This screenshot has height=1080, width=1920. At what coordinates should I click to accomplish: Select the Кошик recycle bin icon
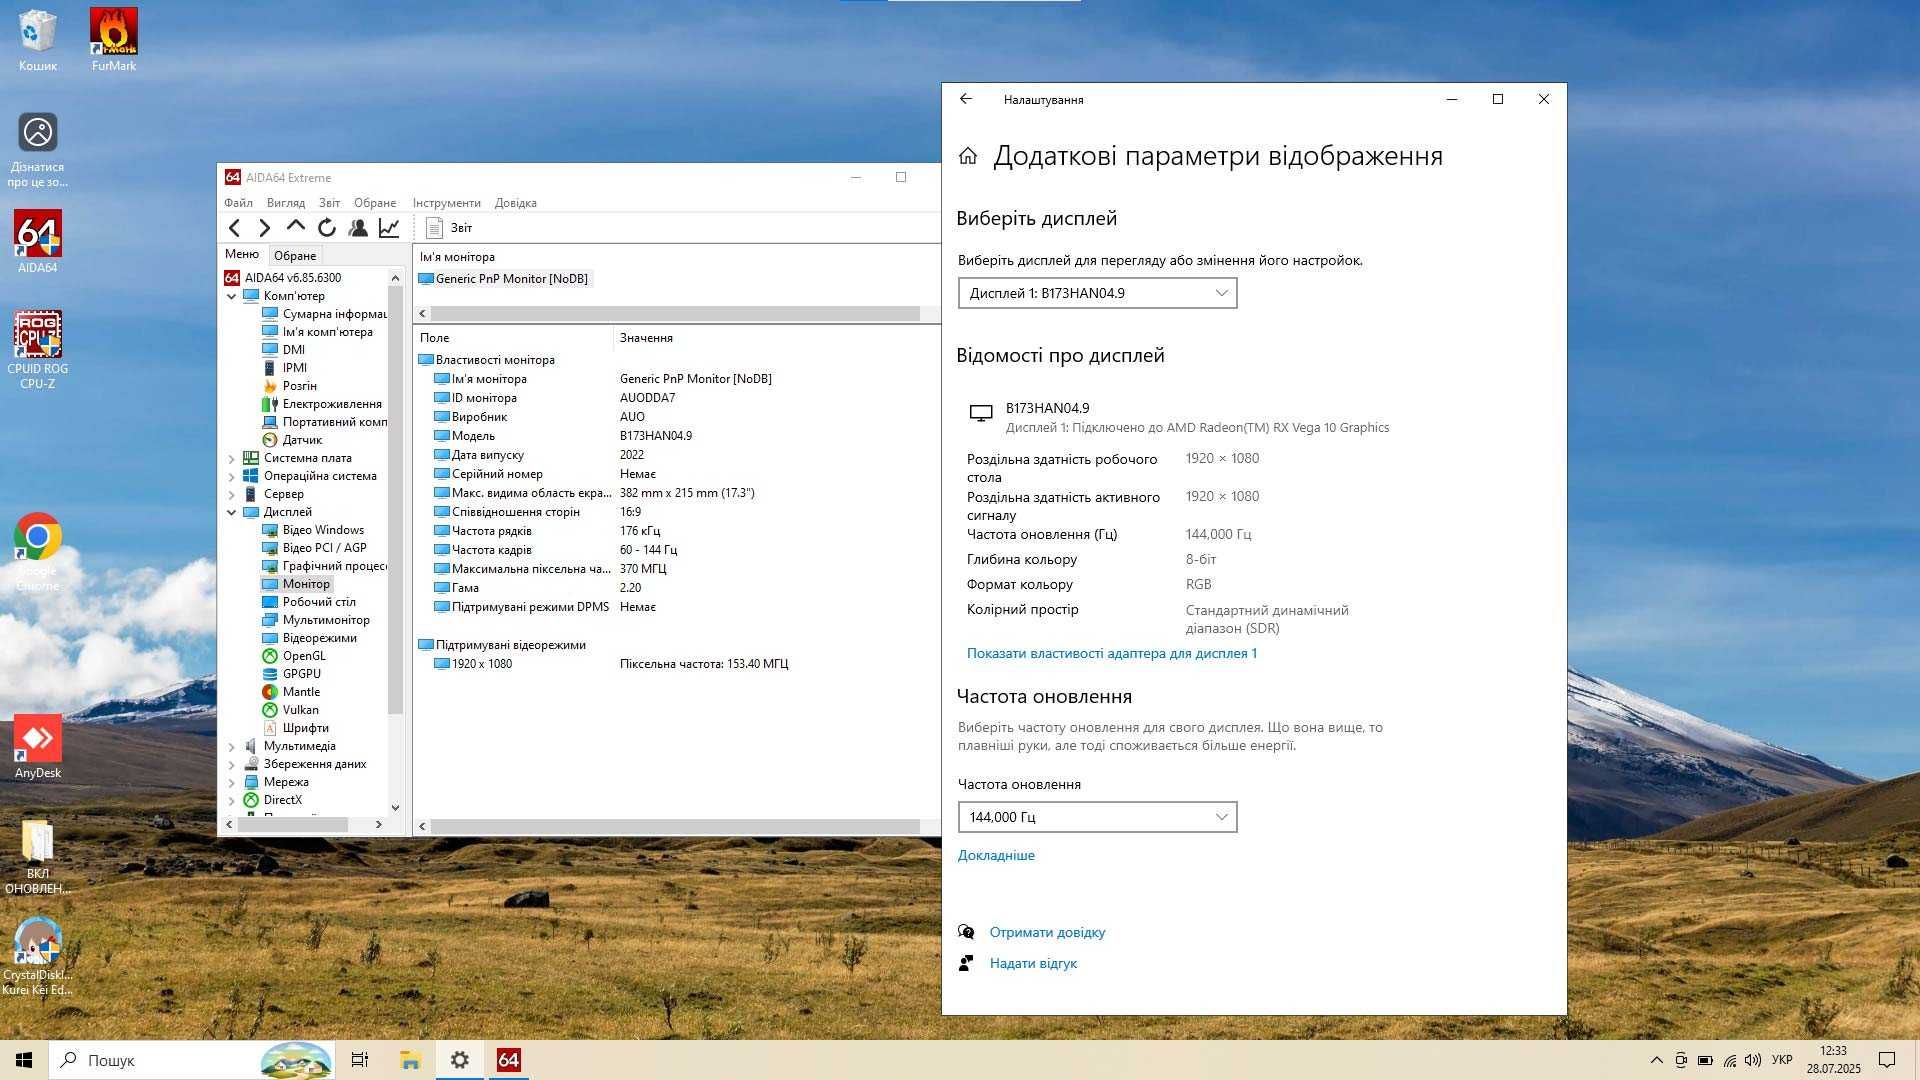pyautogui.click(x=38, y=40)
